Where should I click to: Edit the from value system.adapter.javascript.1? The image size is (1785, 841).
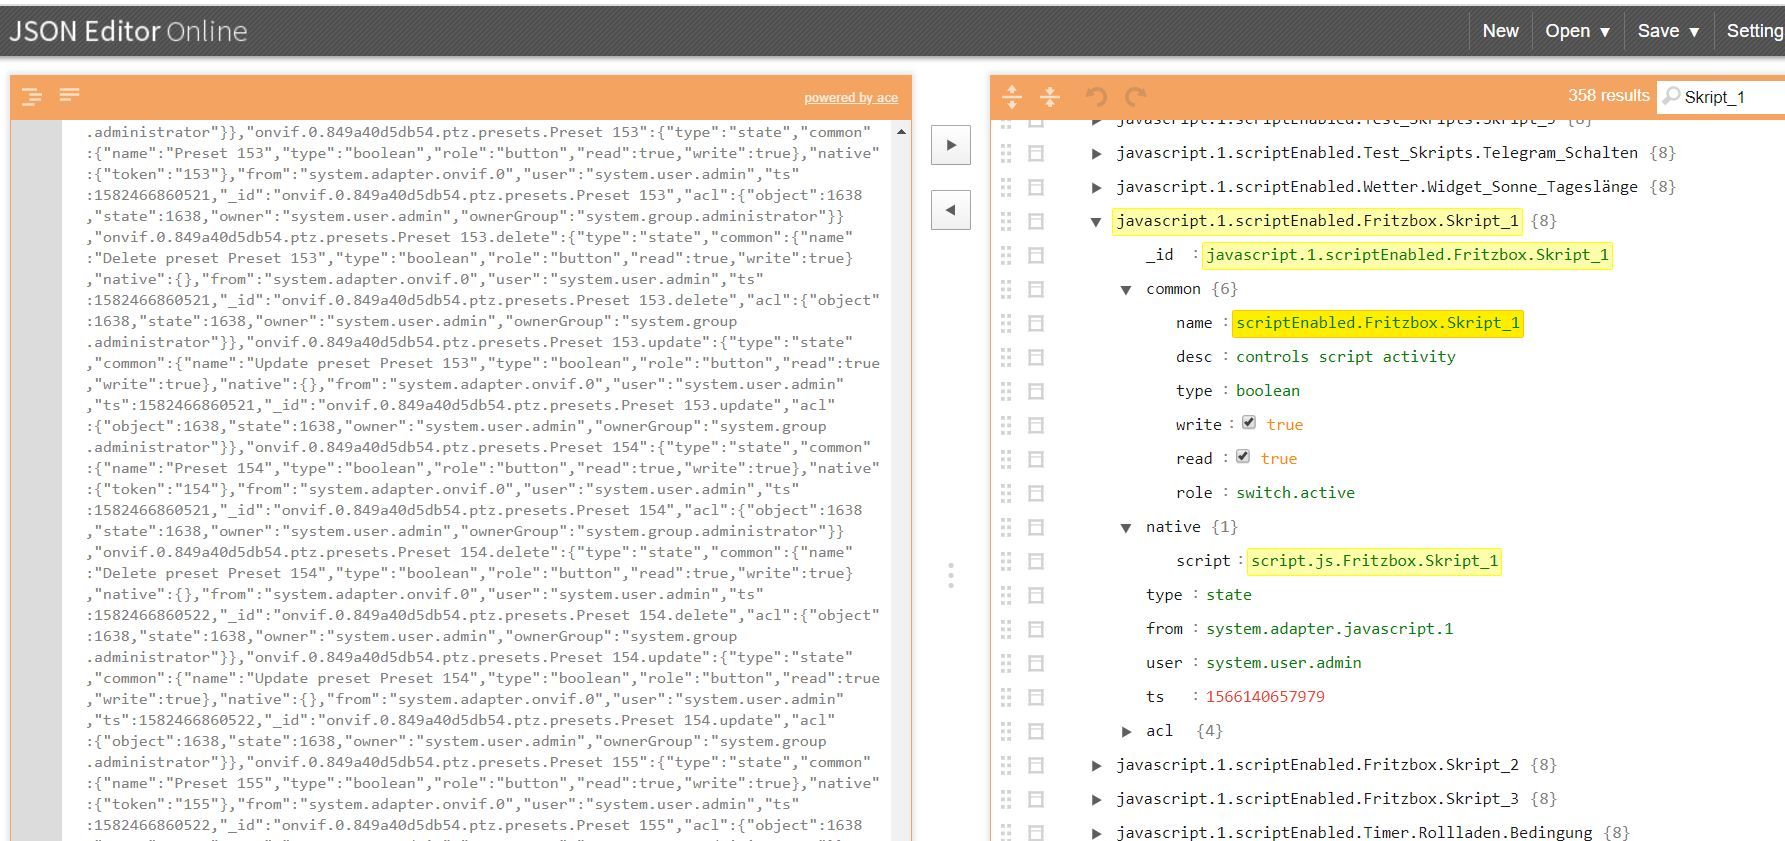(1329, 629)
